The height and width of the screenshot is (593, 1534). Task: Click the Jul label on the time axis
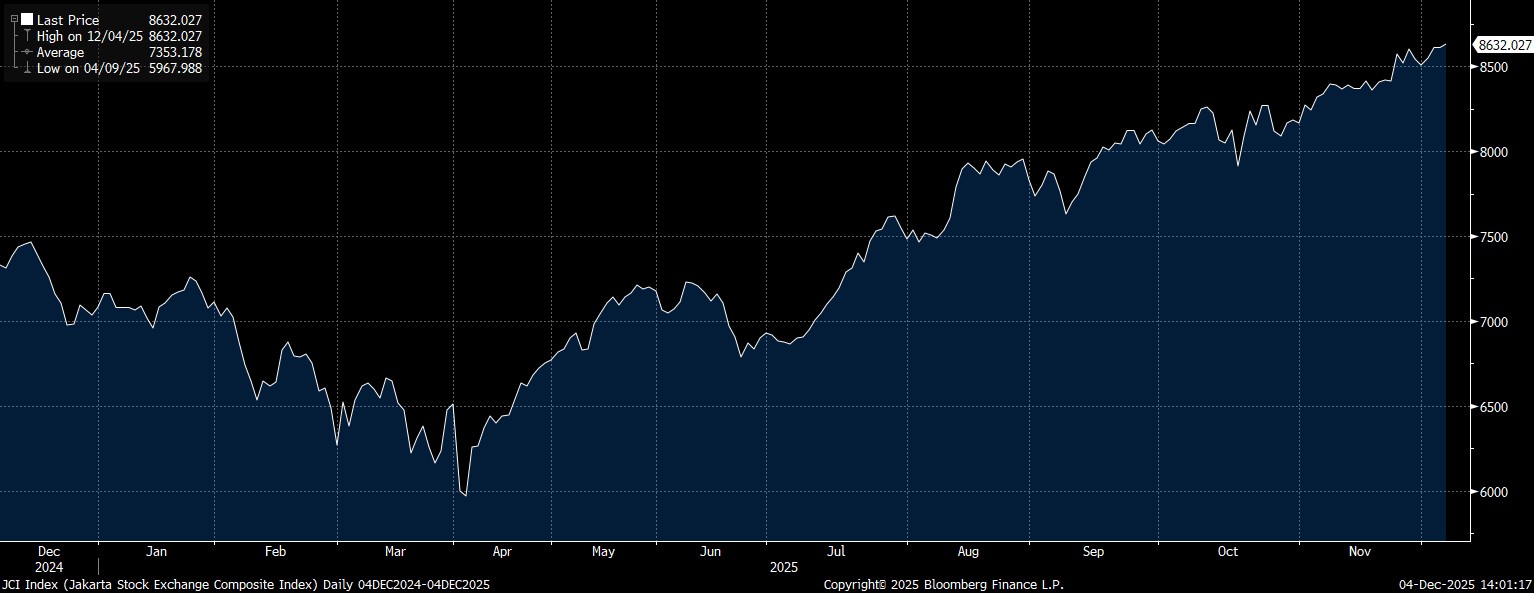[837, 551]
